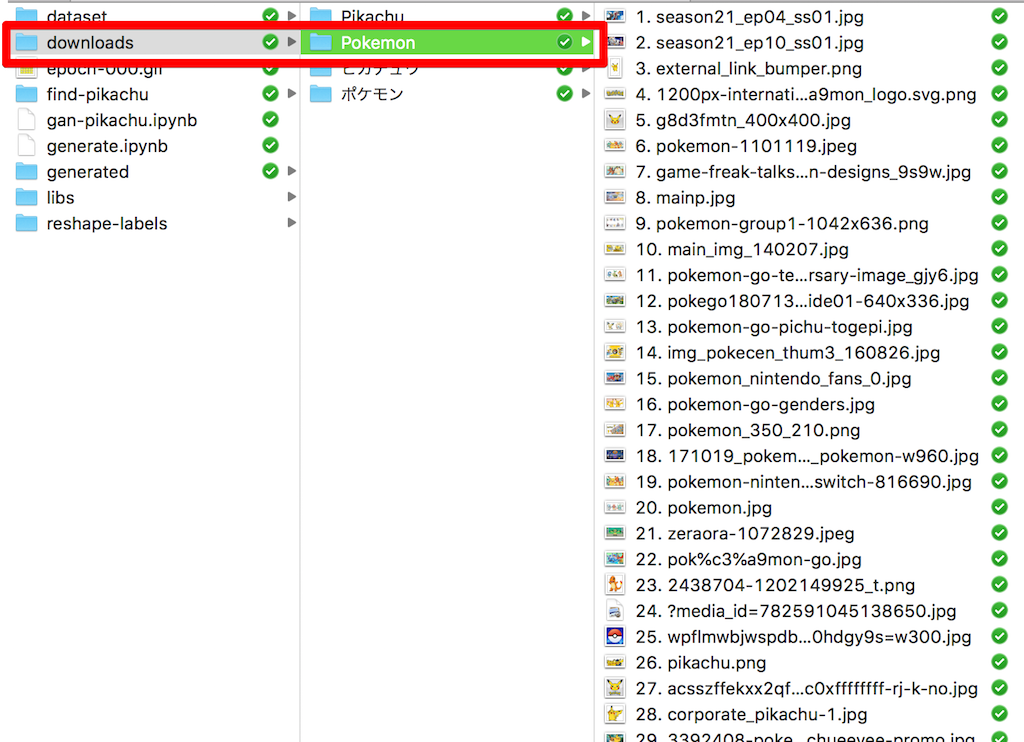Image resolution: width=1024 pixels, height=742 pixels.
Task: Expand the libs folder arrow
Action: tap(291, 197)
